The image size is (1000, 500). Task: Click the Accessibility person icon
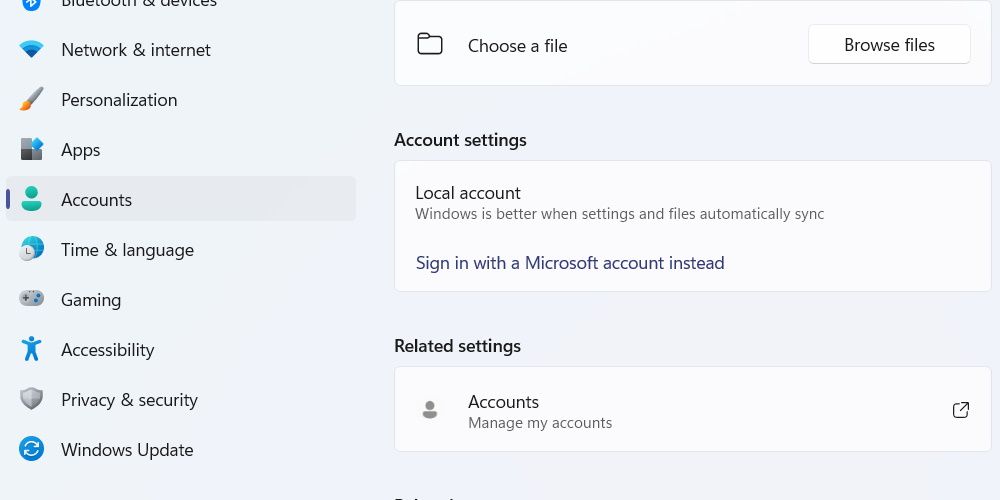pyautogui.click(x=32, y=349)
